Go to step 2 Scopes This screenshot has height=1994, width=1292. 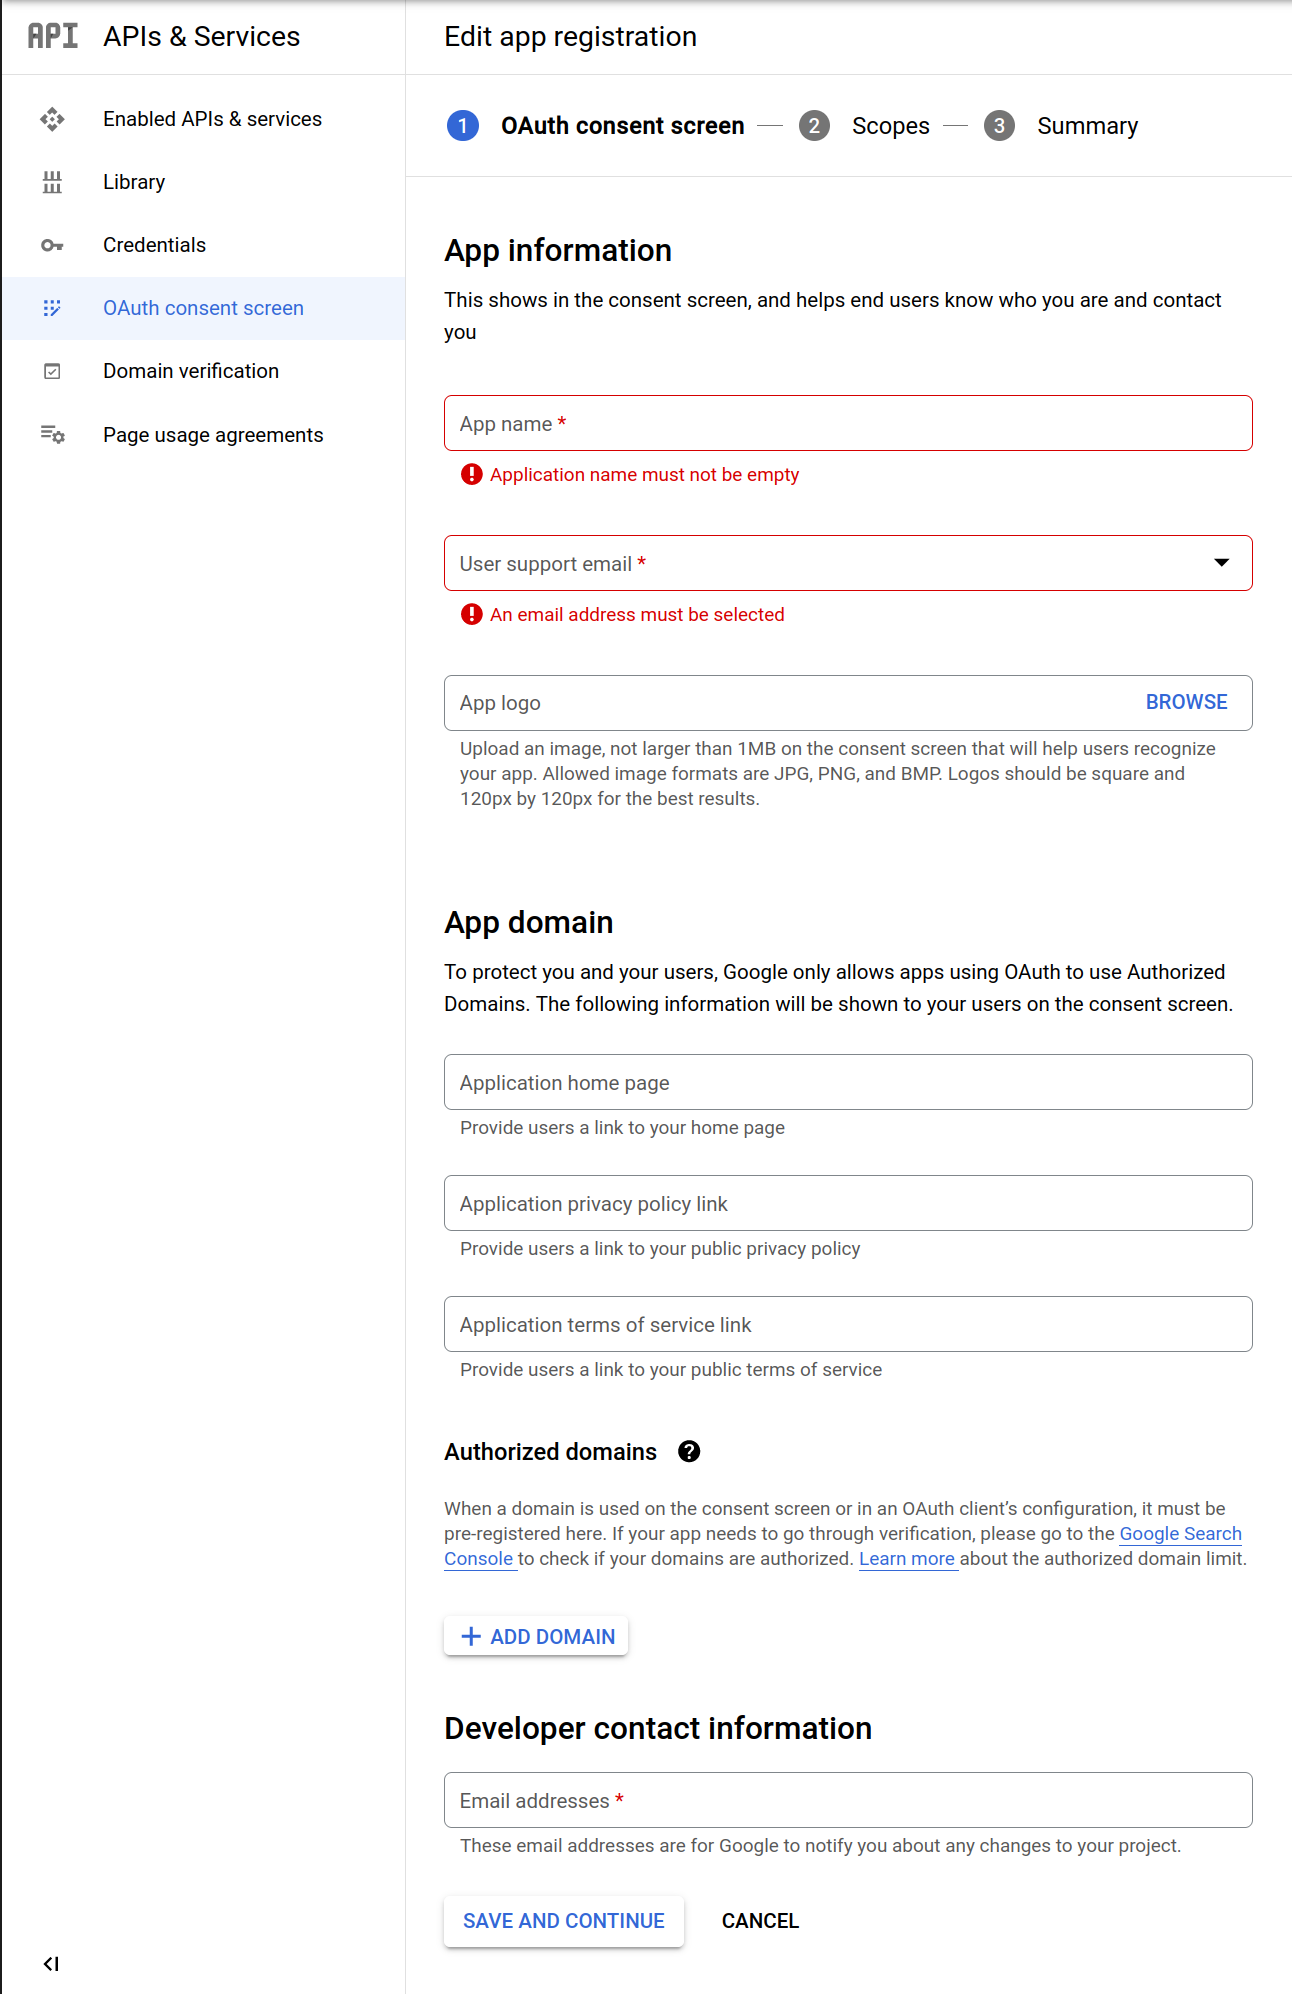pos(889,126)
